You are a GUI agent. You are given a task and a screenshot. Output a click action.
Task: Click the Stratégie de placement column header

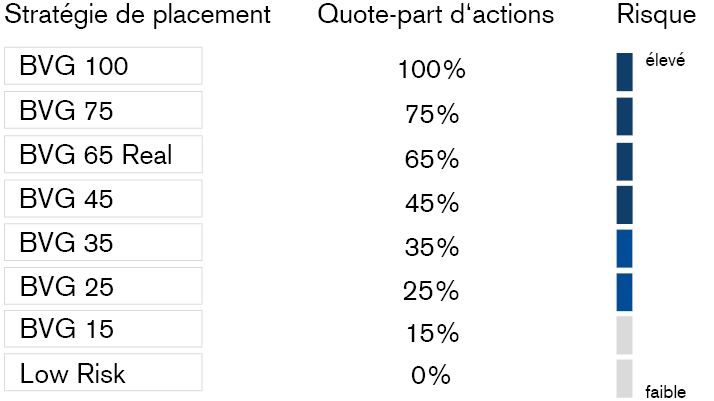click(139, 15)
